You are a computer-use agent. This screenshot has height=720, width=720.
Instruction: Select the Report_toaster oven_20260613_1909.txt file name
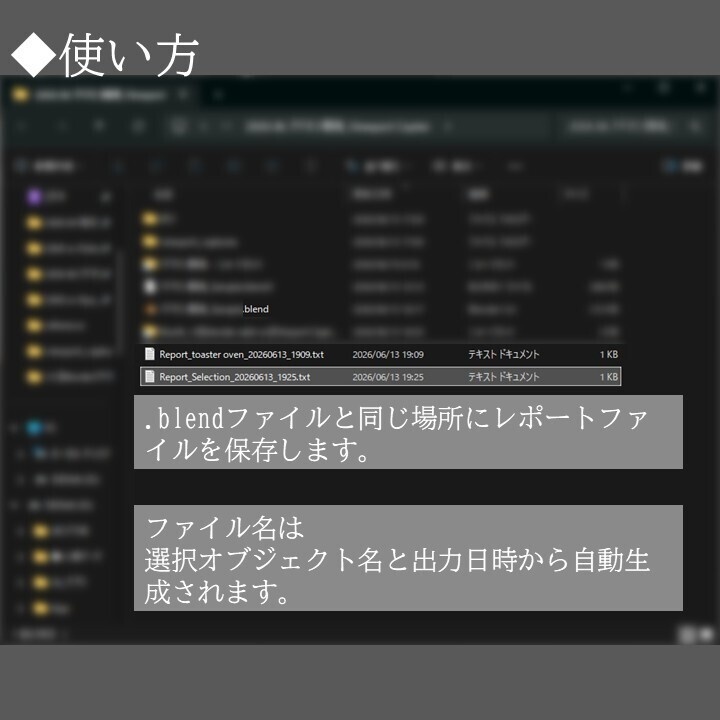[242, 354]
